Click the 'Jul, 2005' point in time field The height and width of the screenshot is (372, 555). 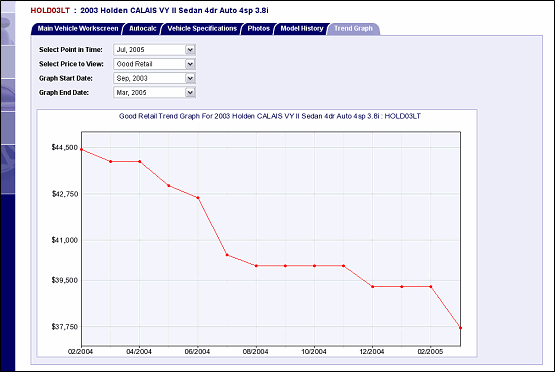tap(154, 50)
